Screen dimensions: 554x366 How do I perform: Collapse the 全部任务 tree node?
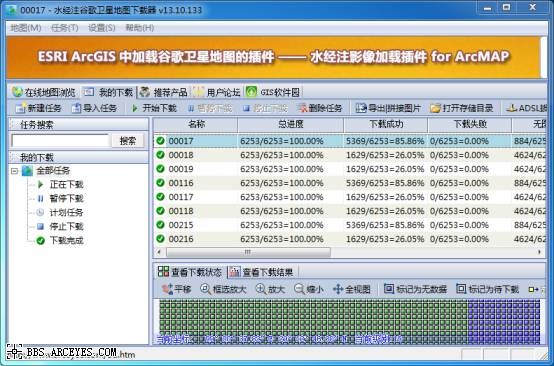(14, 171)
